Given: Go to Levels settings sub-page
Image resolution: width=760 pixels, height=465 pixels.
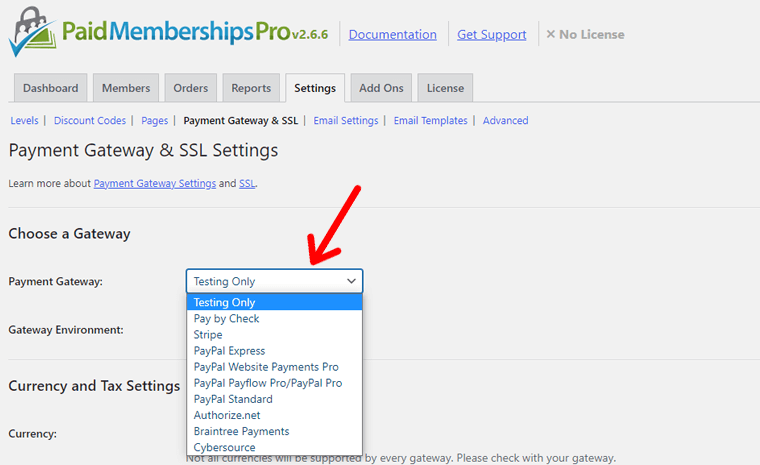Looking at the screenshot, I should click(24, 120).
